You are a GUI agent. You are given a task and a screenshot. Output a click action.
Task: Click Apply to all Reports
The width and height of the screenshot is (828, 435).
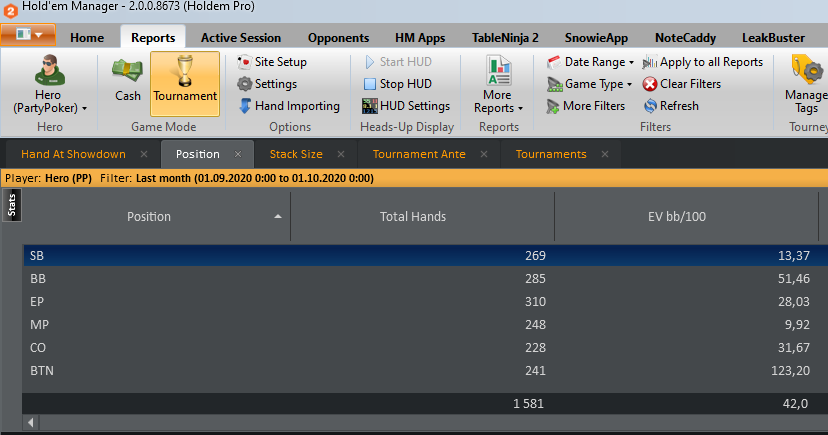pyautogui.click(x=703, y=62)
